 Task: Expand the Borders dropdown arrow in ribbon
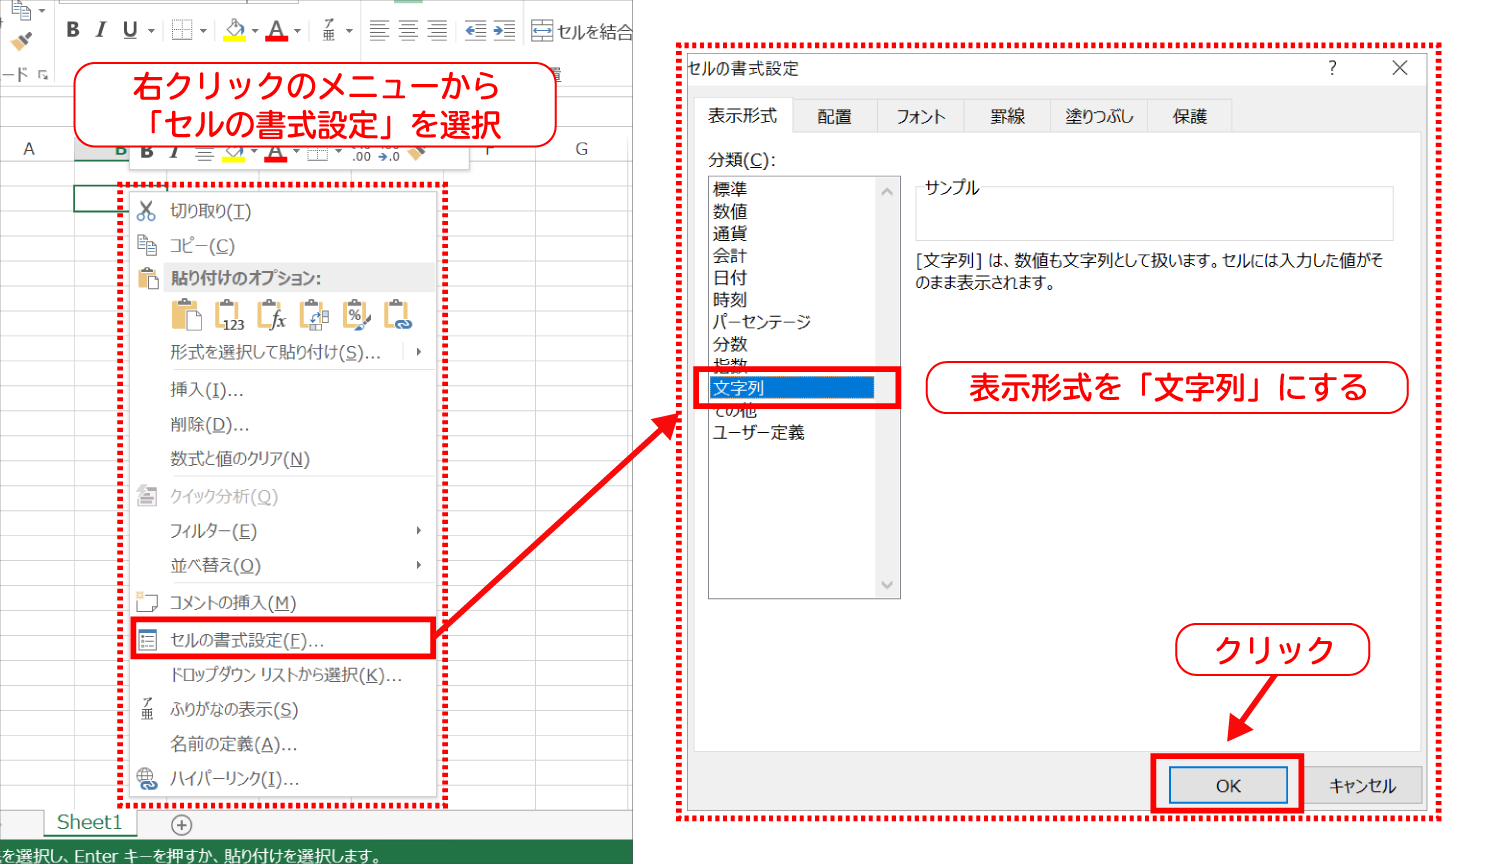click(x=203, y=31)
